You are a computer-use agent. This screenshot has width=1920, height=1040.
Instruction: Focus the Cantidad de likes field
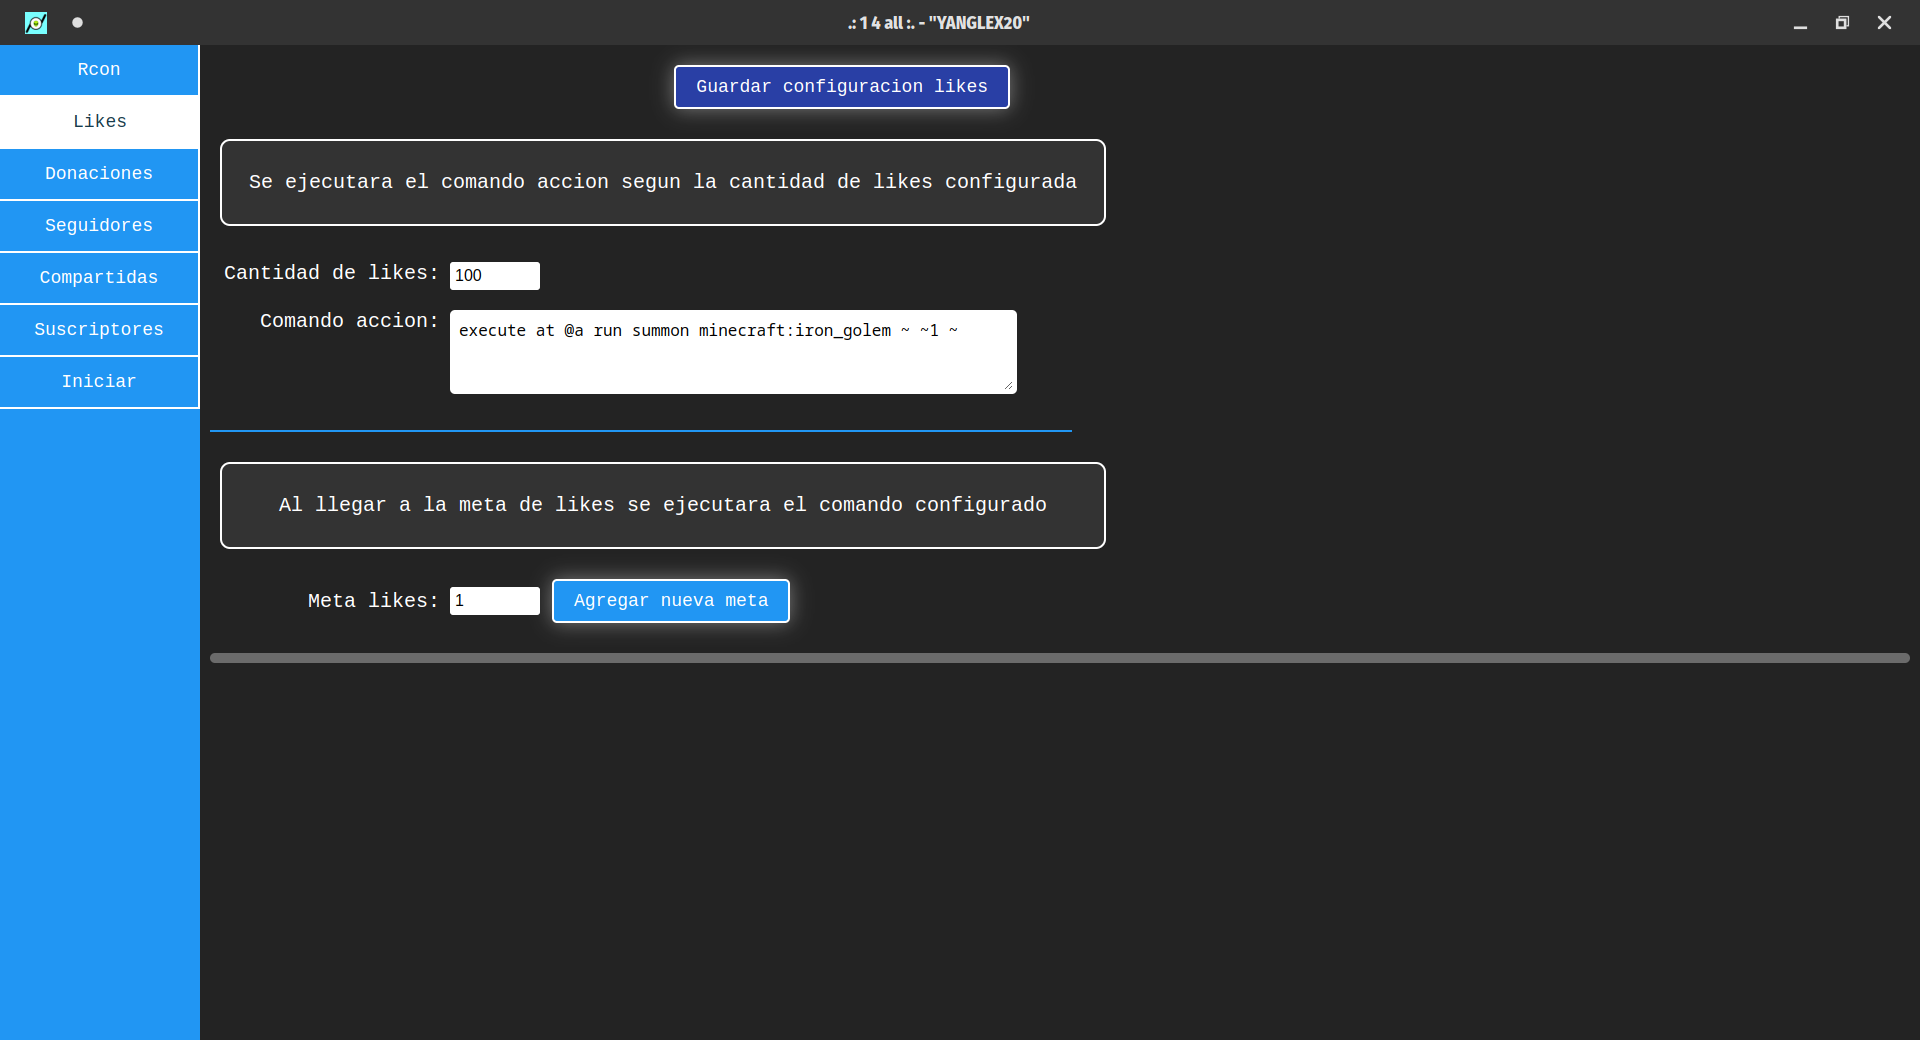point(494,276)
